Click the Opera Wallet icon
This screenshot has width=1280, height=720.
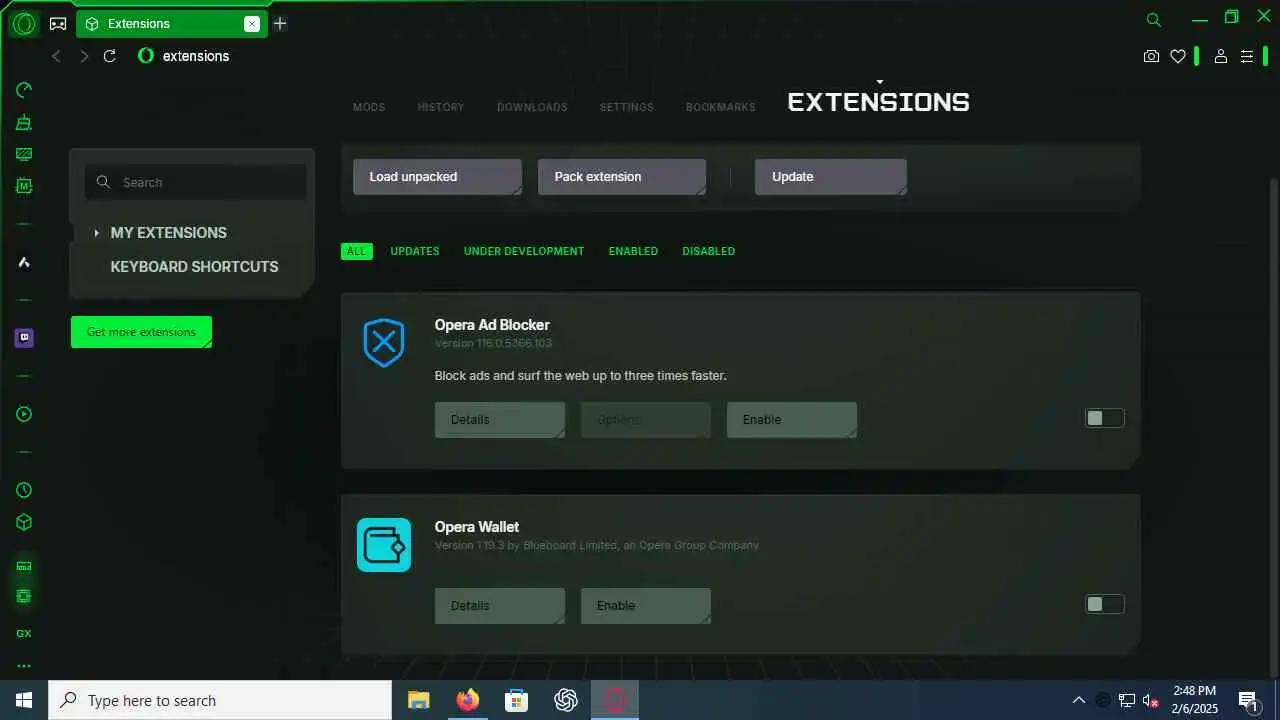(x=384, y=545)
